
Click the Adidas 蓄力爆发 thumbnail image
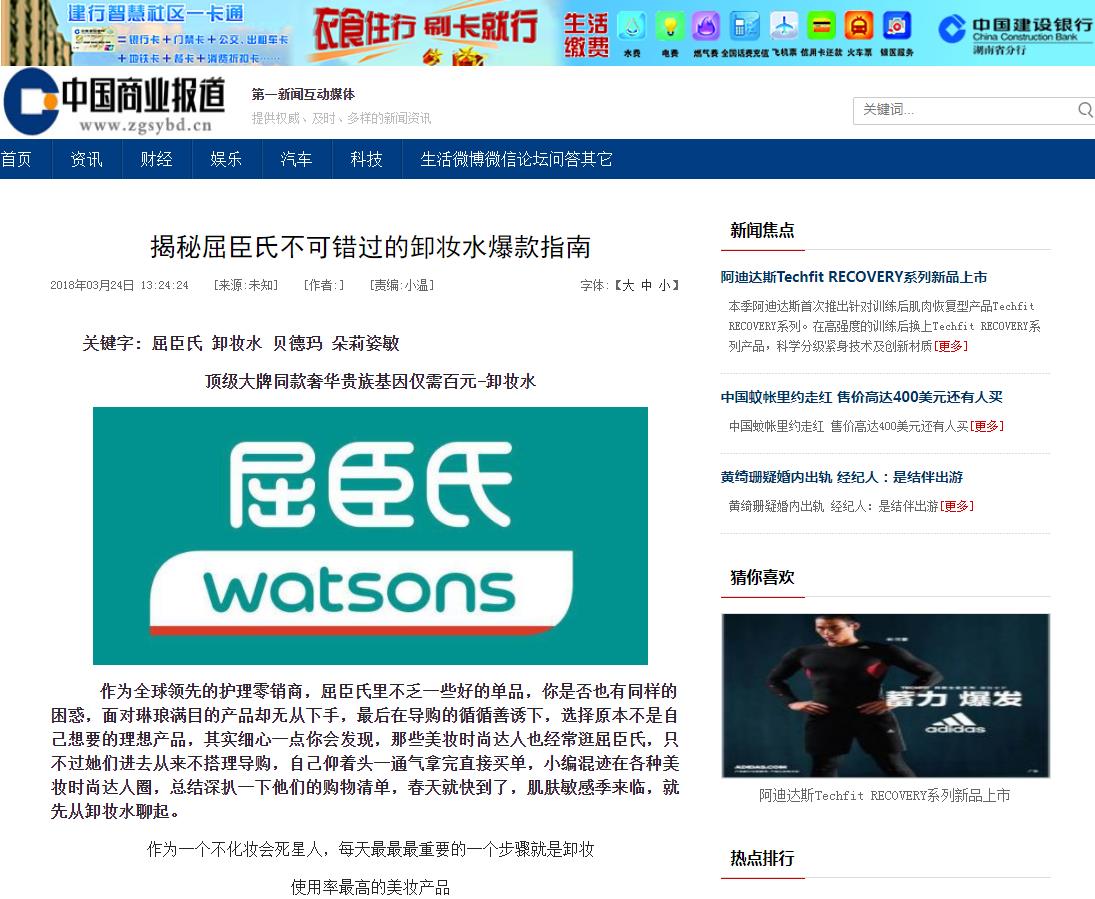(885, 696)
